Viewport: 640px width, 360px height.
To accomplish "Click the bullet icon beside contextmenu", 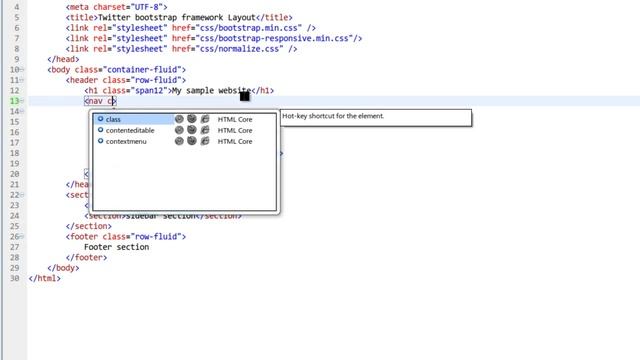I will (100, 141).
